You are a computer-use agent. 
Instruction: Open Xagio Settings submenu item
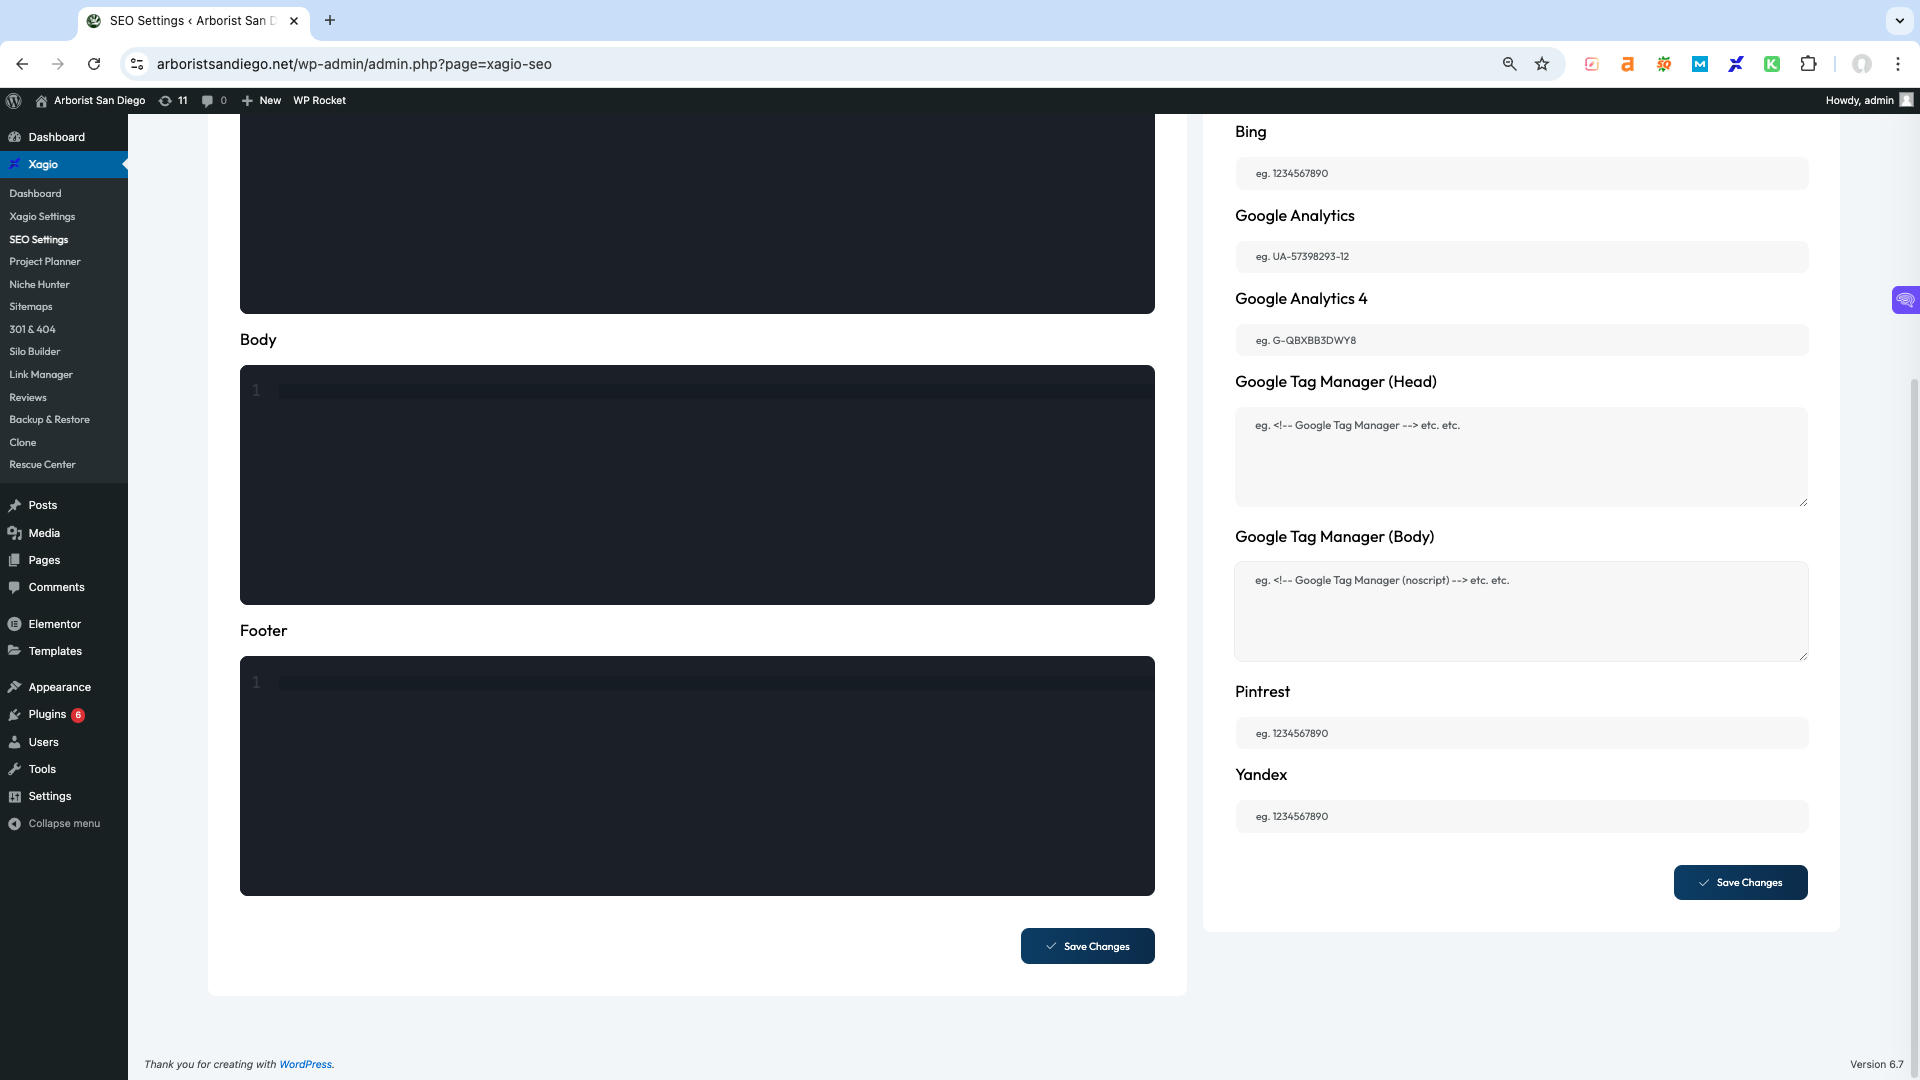click(x=42, y=216)
